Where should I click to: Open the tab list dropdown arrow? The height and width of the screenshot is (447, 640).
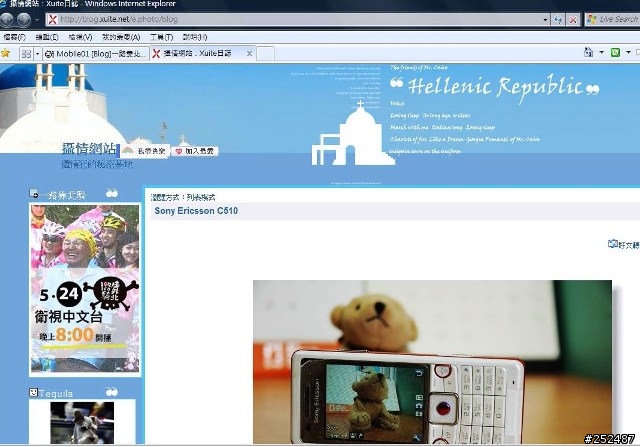[38, 54]
